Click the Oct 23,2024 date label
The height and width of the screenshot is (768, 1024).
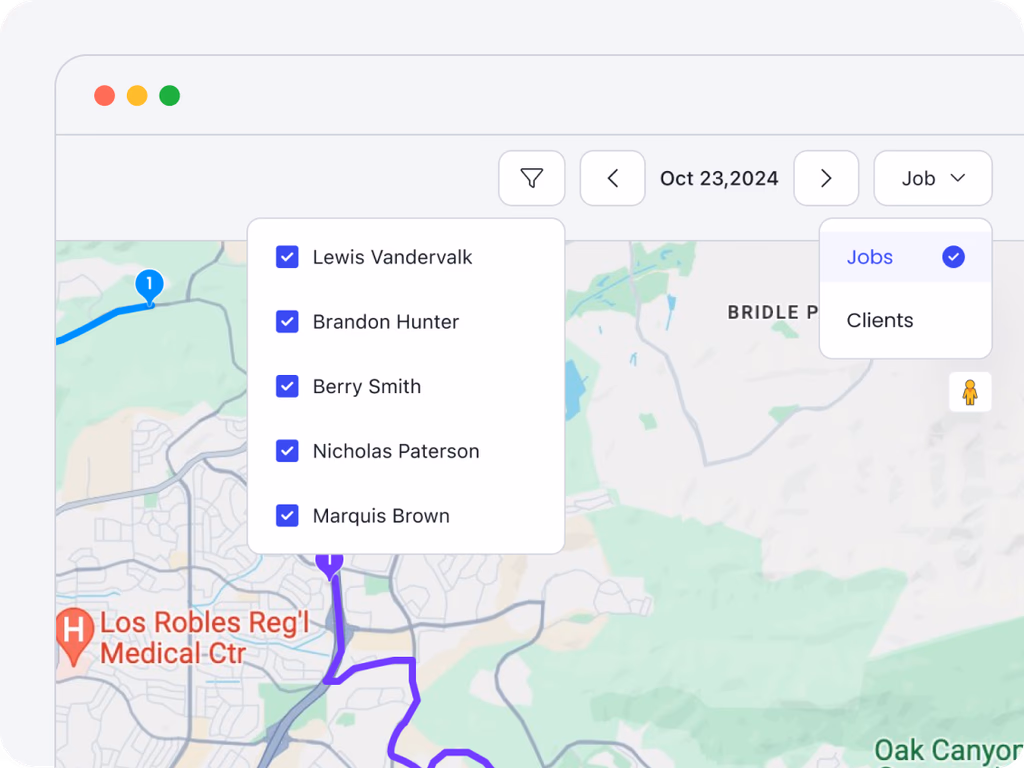click(x=719, y=178)
